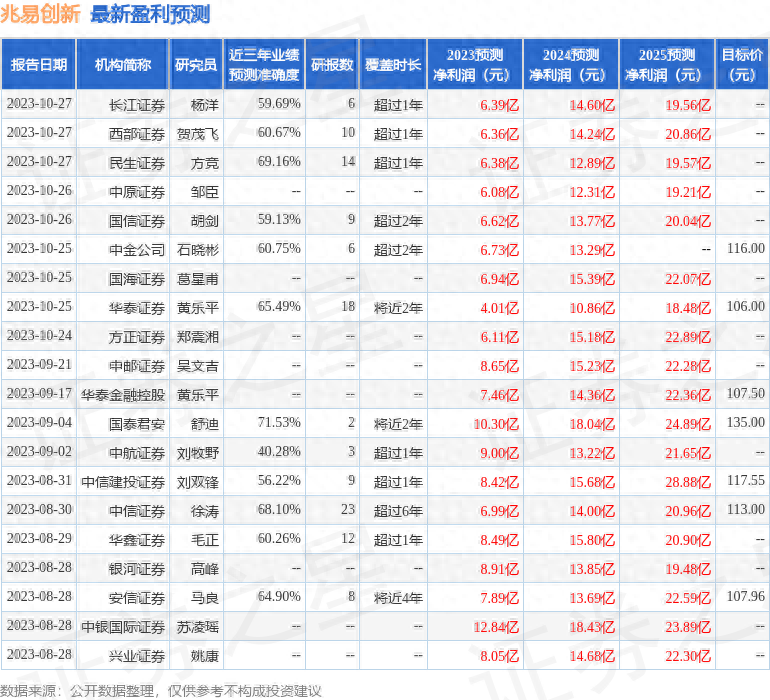Viewport: 770px width, 700px height.
Task: Click researcher name 毛正
Action: point(204,540)
